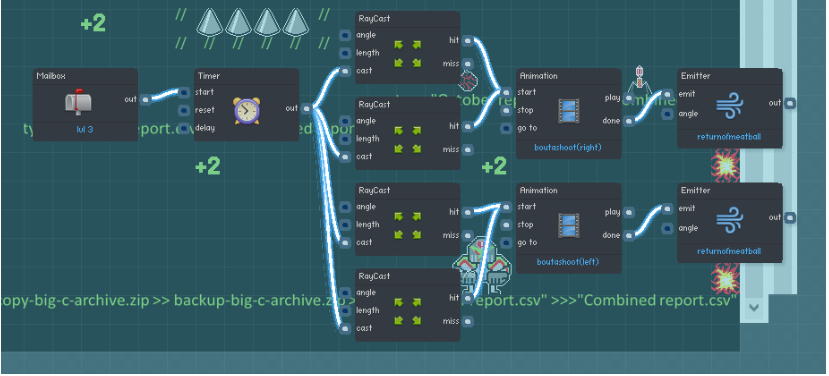Click the green arrows icon in the topmost RayCast node

408,54
